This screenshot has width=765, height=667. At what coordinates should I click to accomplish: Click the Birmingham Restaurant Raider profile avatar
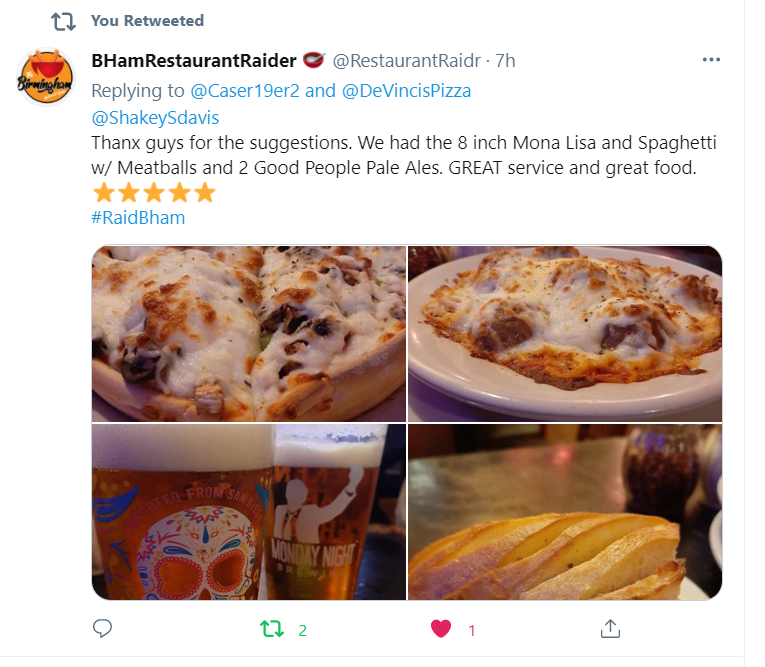(45, 77)
